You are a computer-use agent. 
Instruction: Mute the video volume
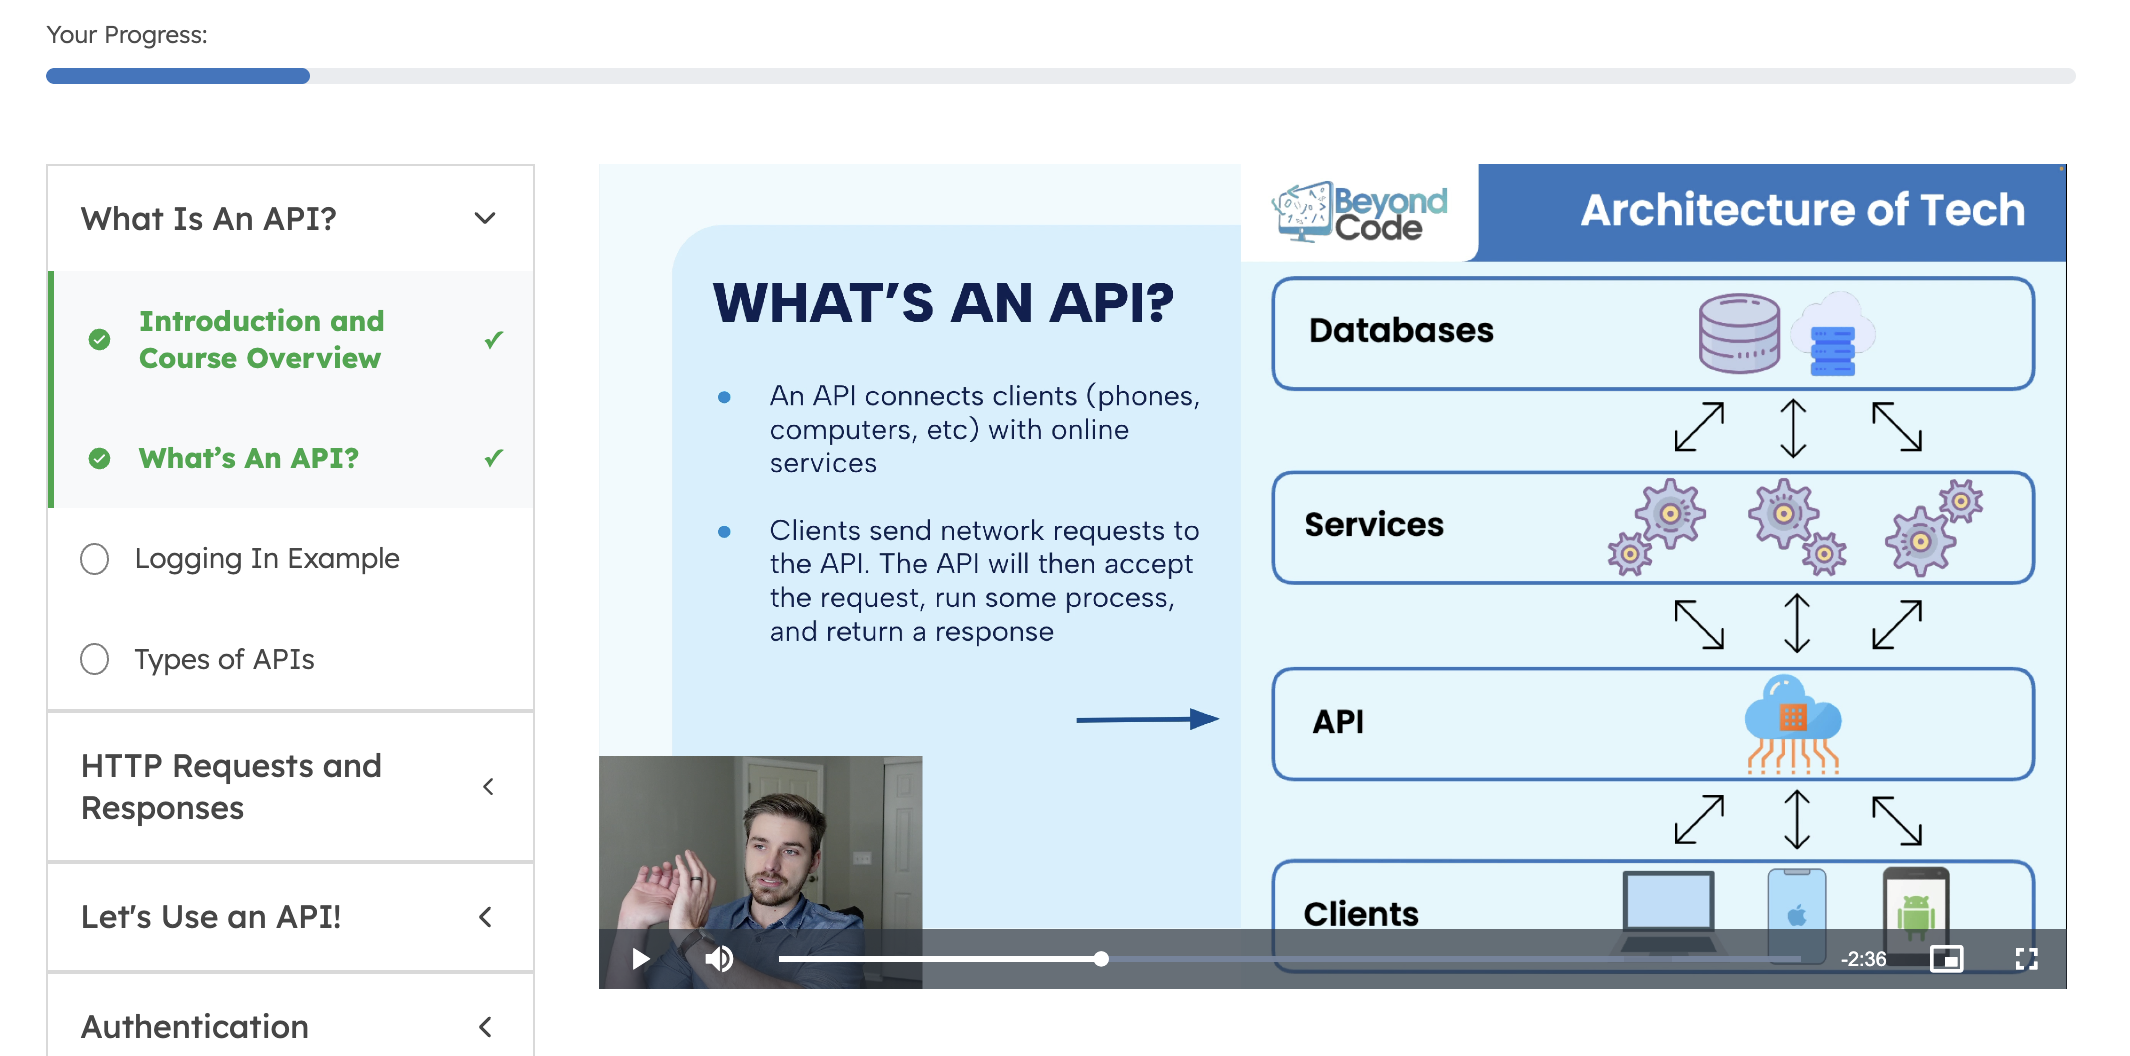point(718,959)
